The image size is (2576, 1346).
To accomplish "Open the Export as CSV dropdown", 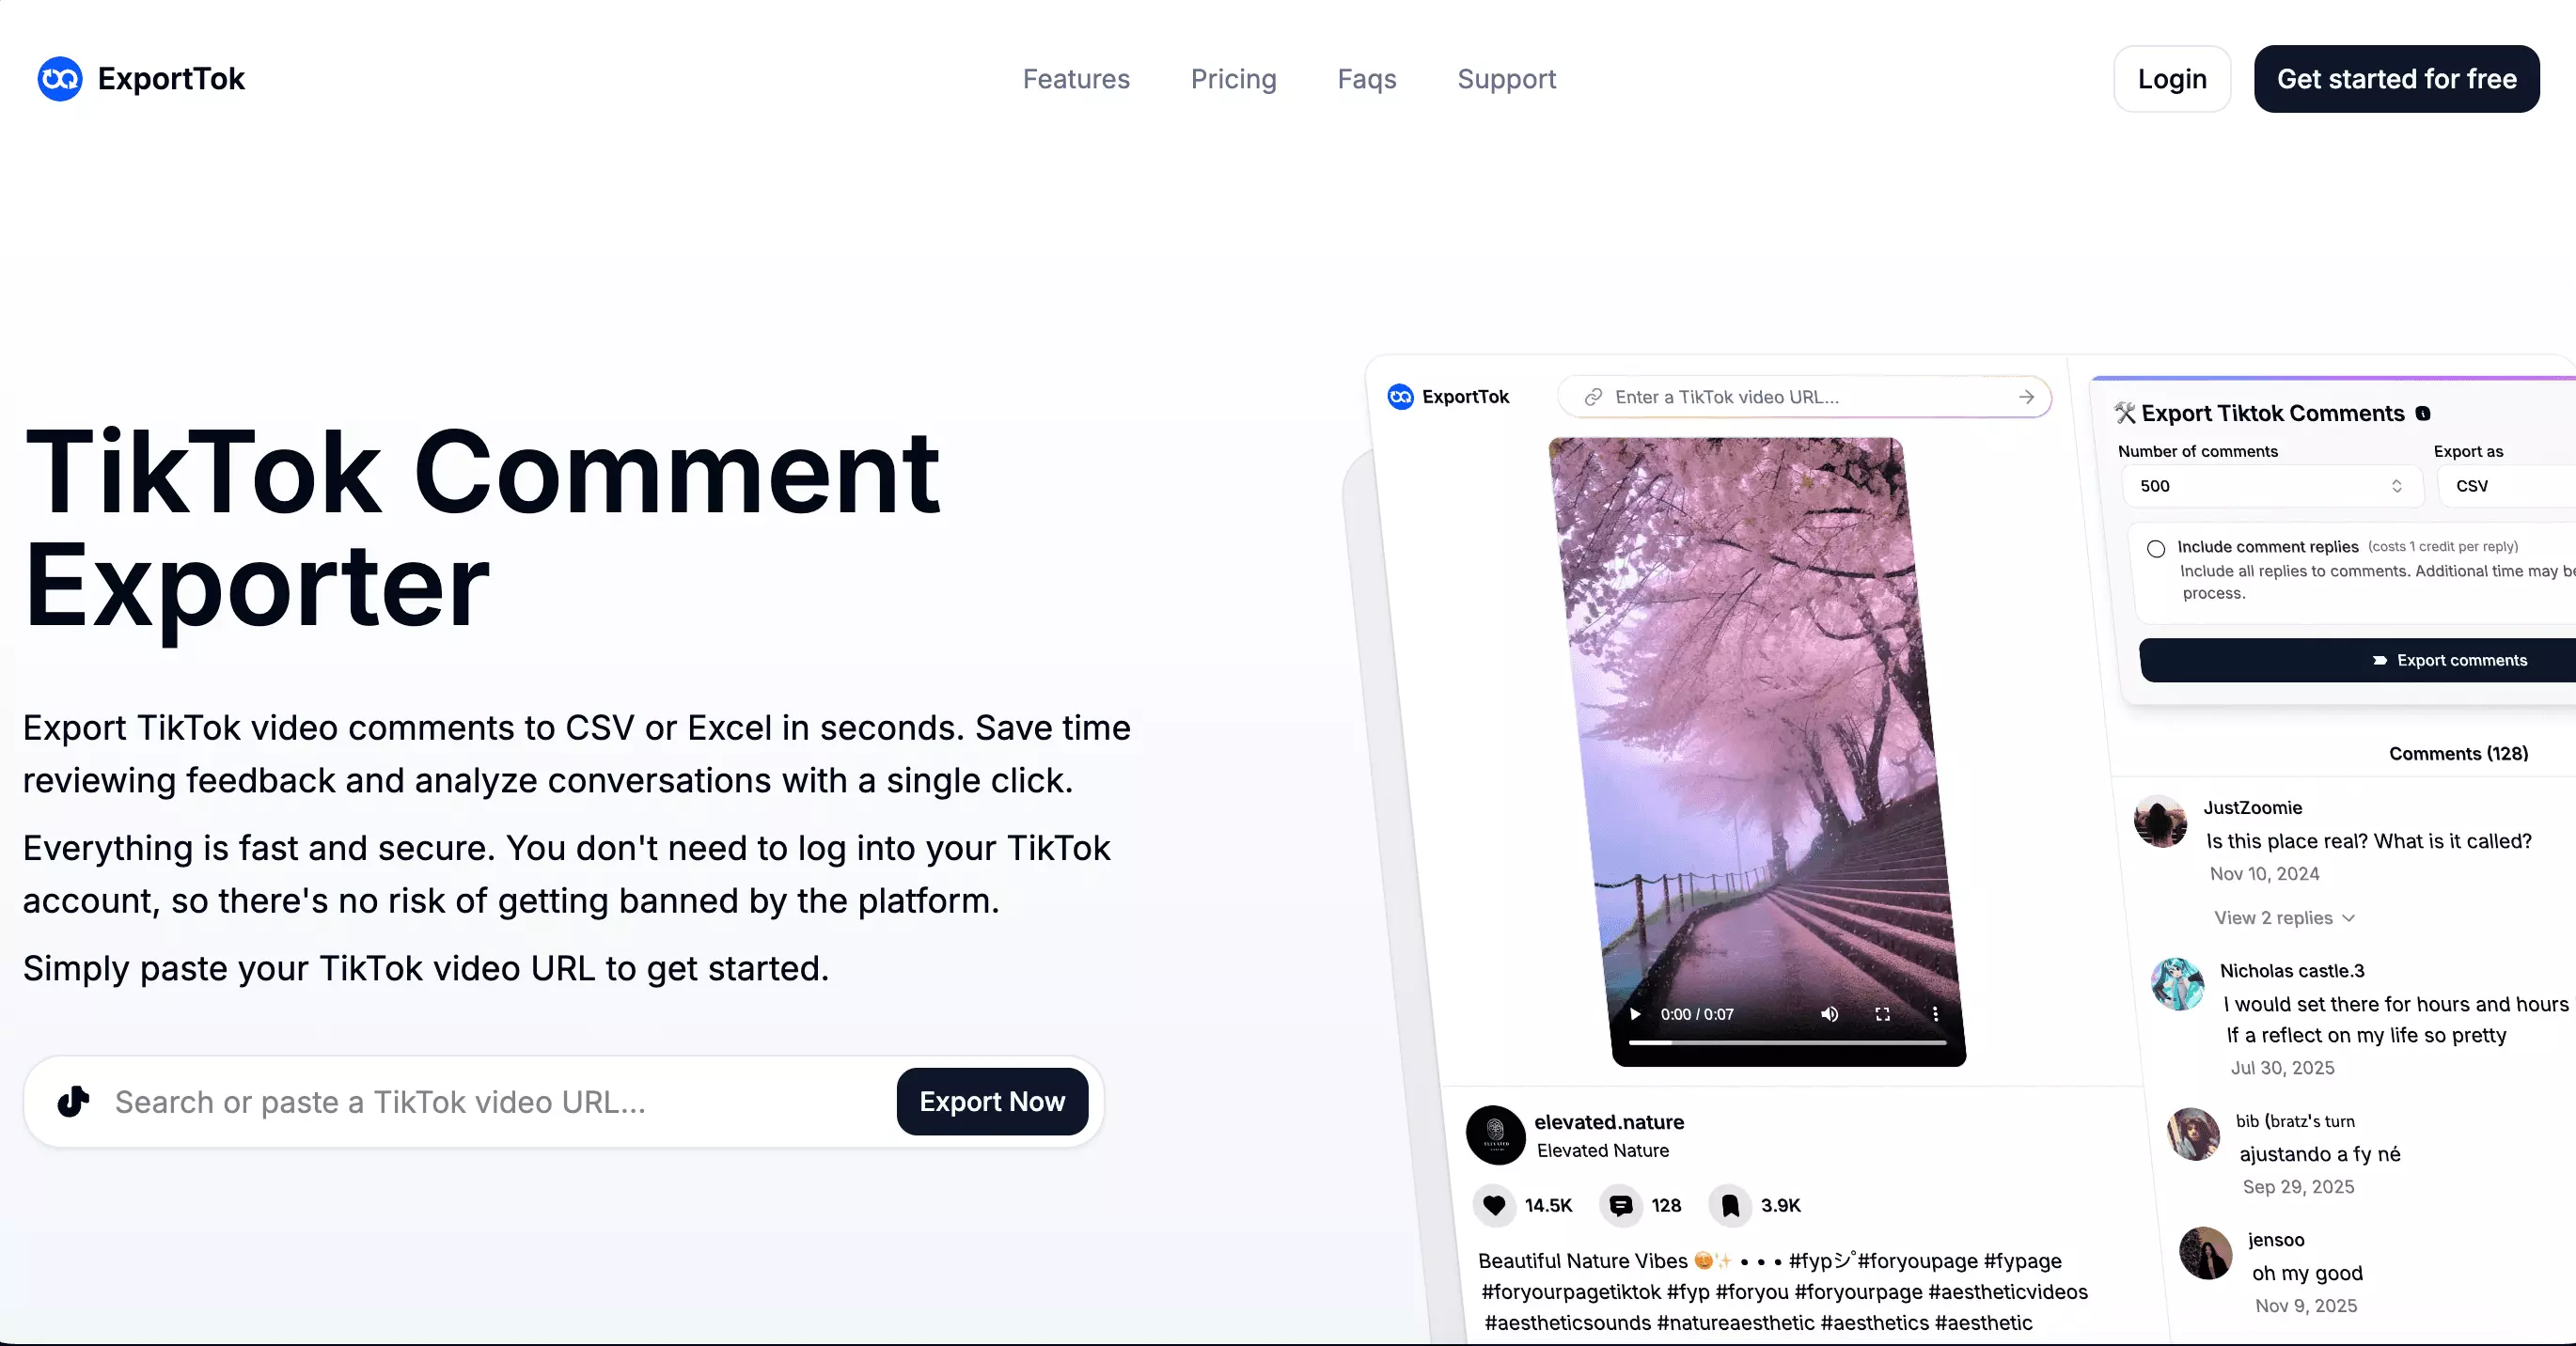I will tap(2500, 486).
